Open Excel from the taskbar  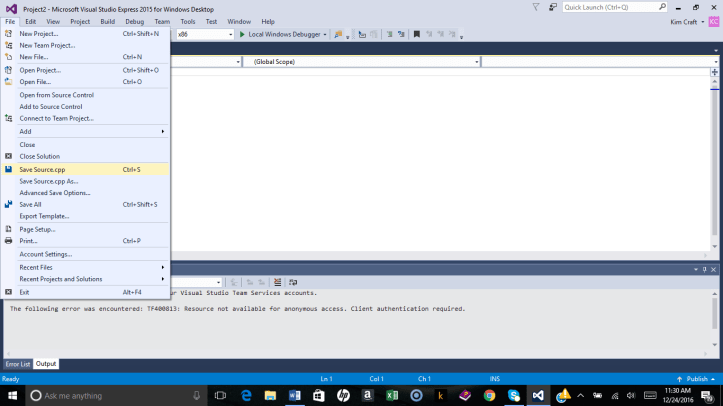pos(392,395)
